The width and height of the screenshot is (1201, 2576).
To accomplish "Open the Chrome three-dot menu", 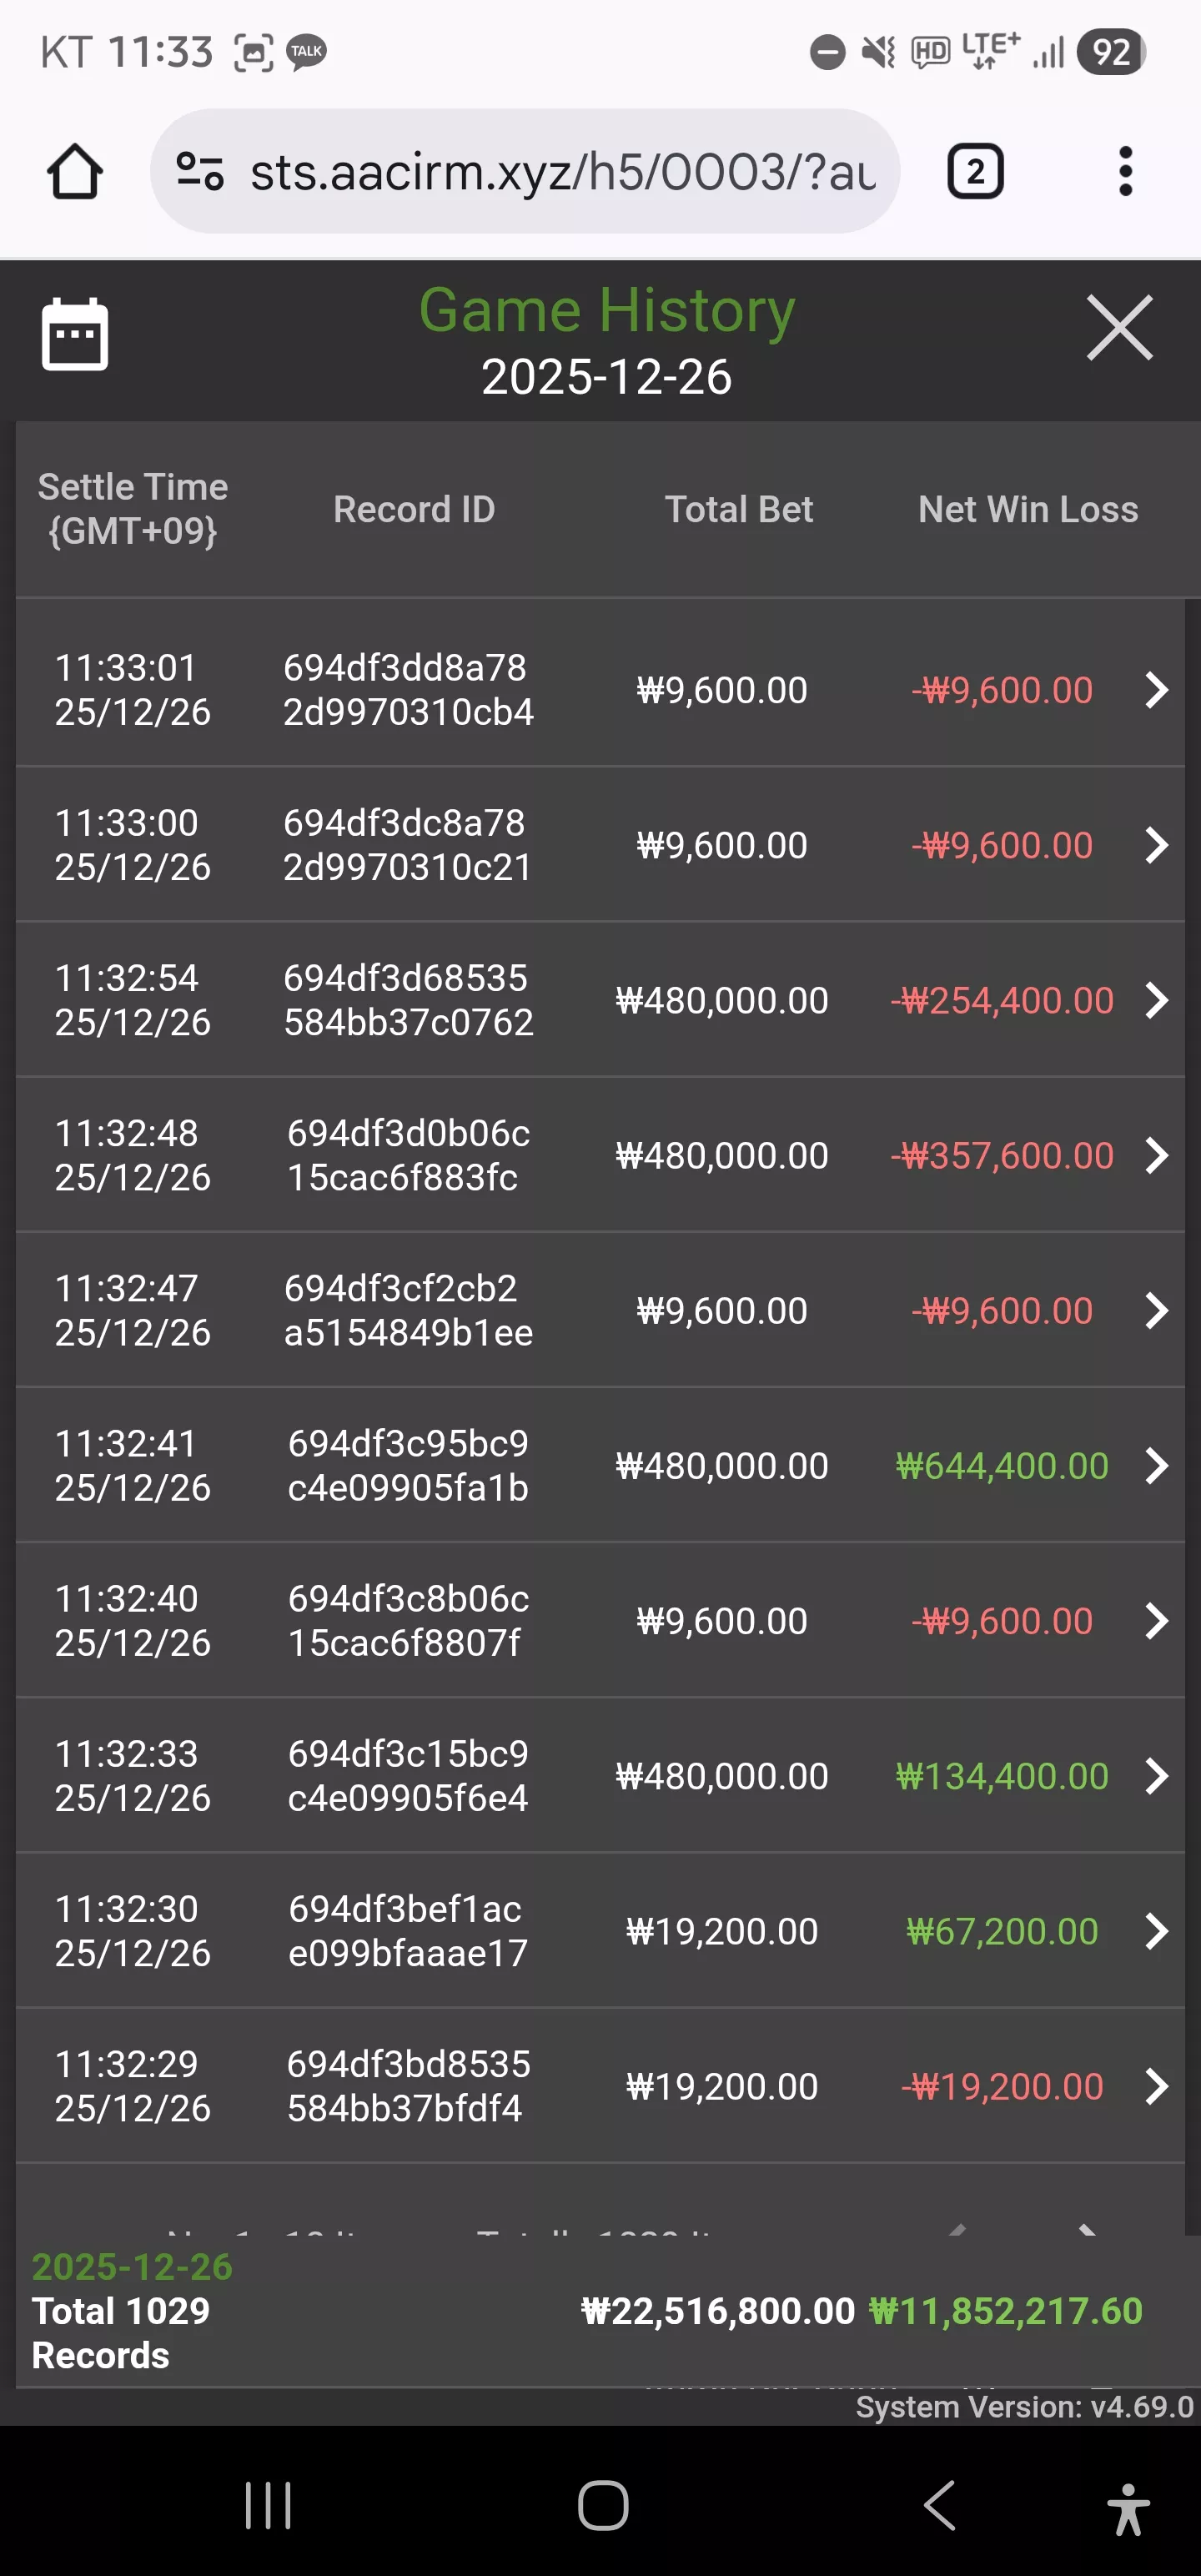I will pos(1126,171).
